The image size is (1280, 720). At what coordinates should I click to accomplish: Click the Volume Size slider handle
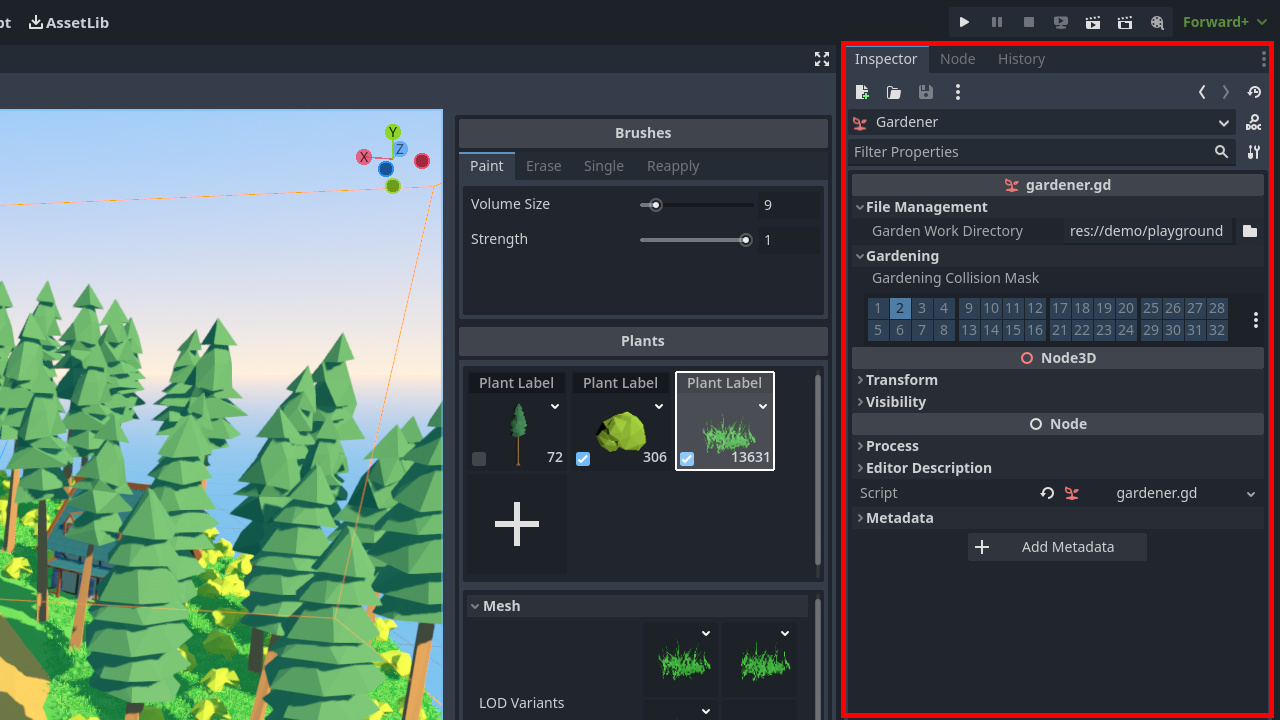pos(654,204)
